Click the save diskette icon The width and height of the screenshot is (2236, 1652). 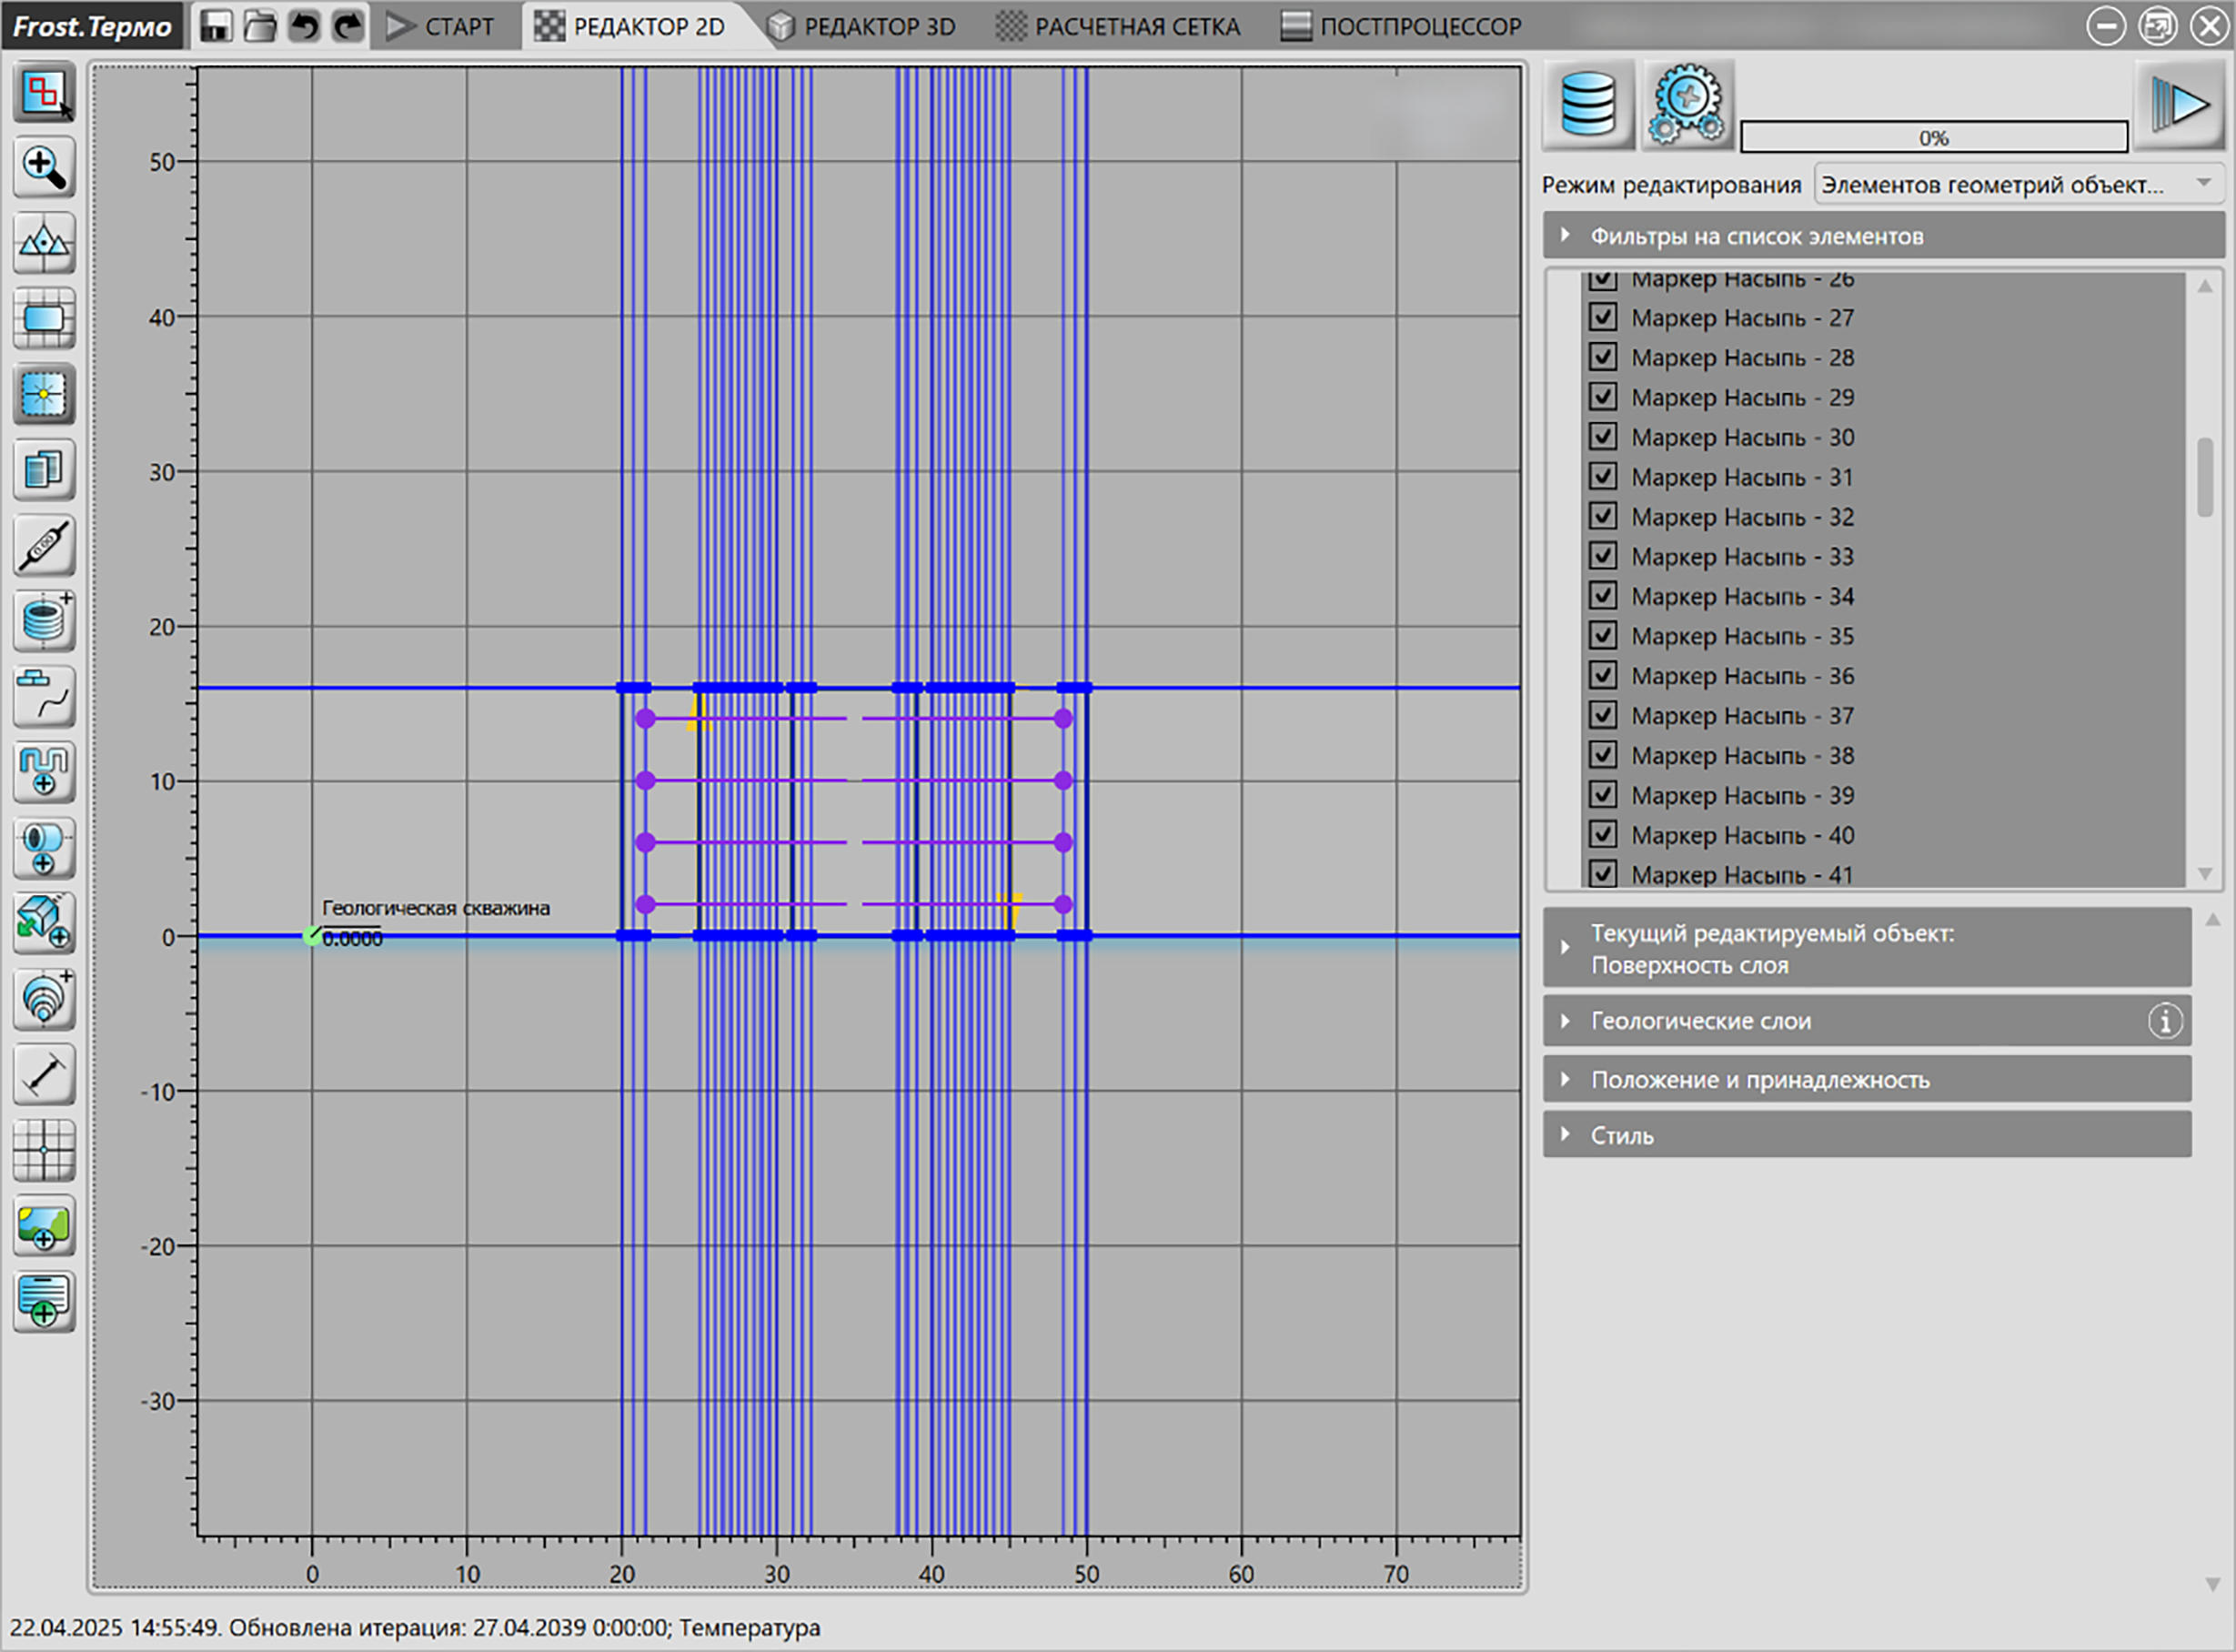pyautogui.click(x=216, y=26)
